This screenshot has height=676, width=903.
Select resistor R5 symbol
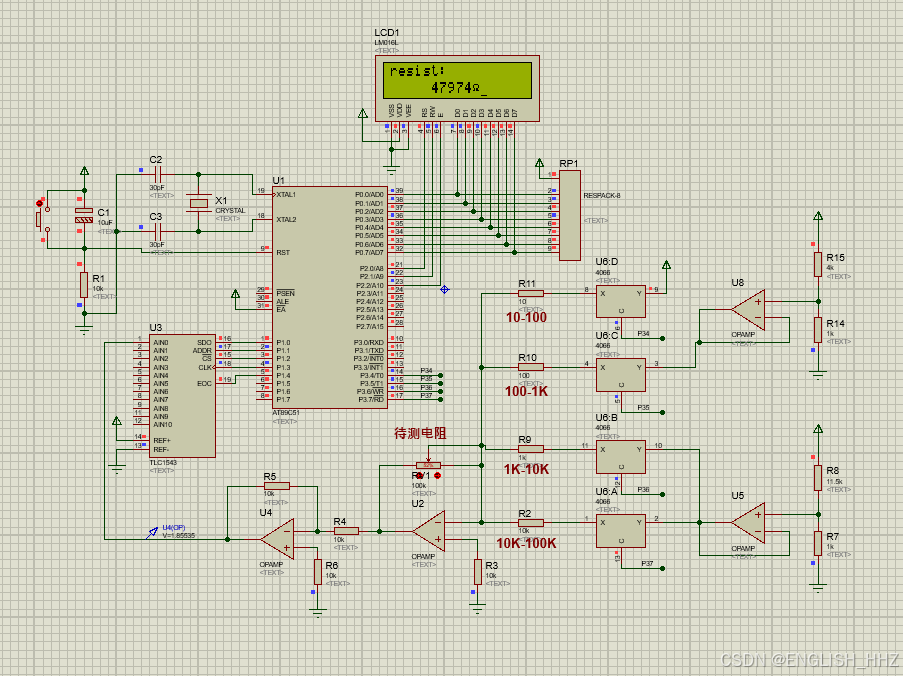click(276, 486)
